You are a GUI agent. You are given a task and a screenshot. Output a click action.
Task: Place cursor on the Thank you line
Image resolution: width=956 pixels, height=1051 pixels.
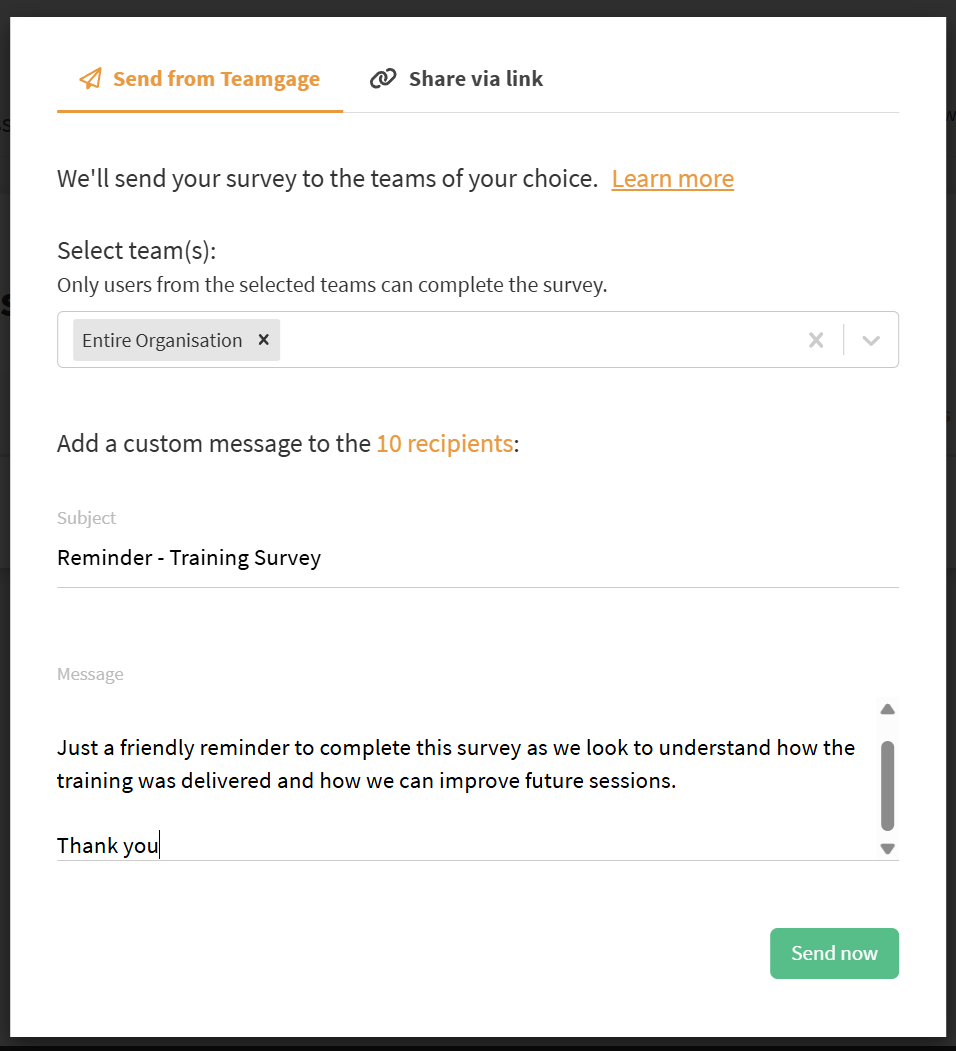(x=108, y=846)
